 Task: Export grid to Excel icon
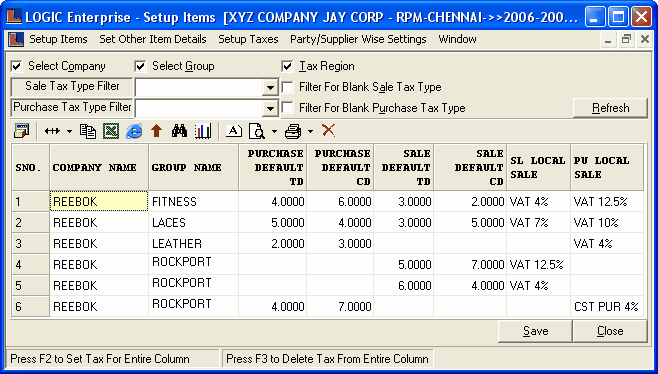point(111,131)
